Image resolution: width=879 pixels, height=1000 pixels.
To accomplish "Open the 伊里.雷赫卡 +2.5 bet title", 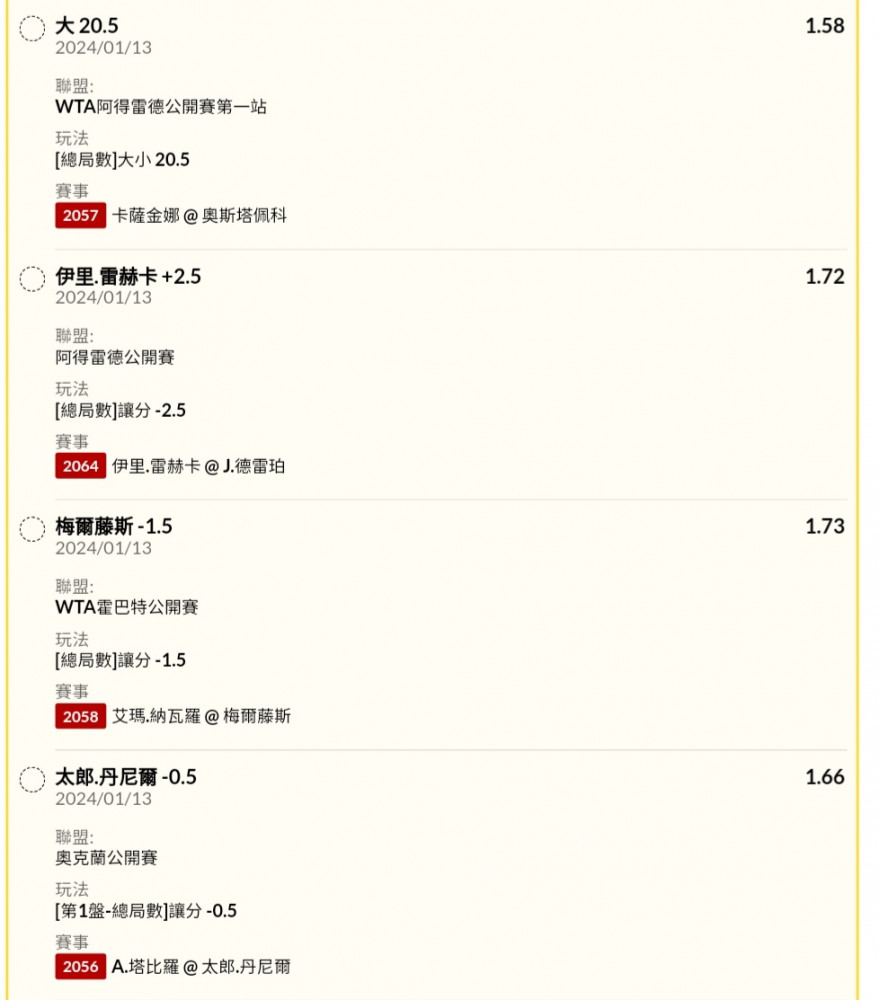I will point(128,276).
